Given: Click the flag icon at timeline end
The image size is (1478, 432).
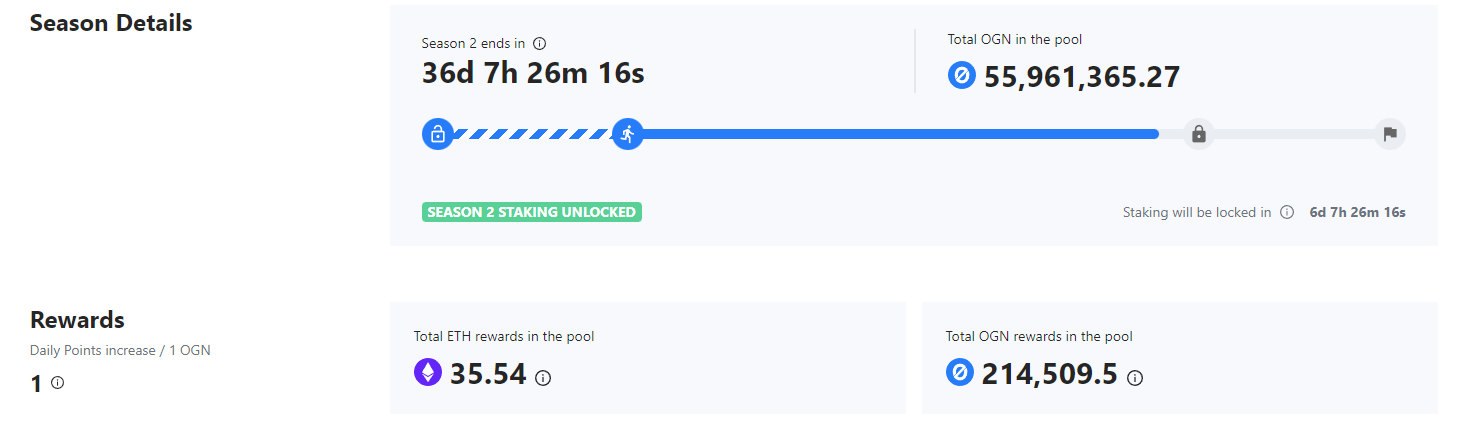Looking at the screenshot, I should (1389, 134).
